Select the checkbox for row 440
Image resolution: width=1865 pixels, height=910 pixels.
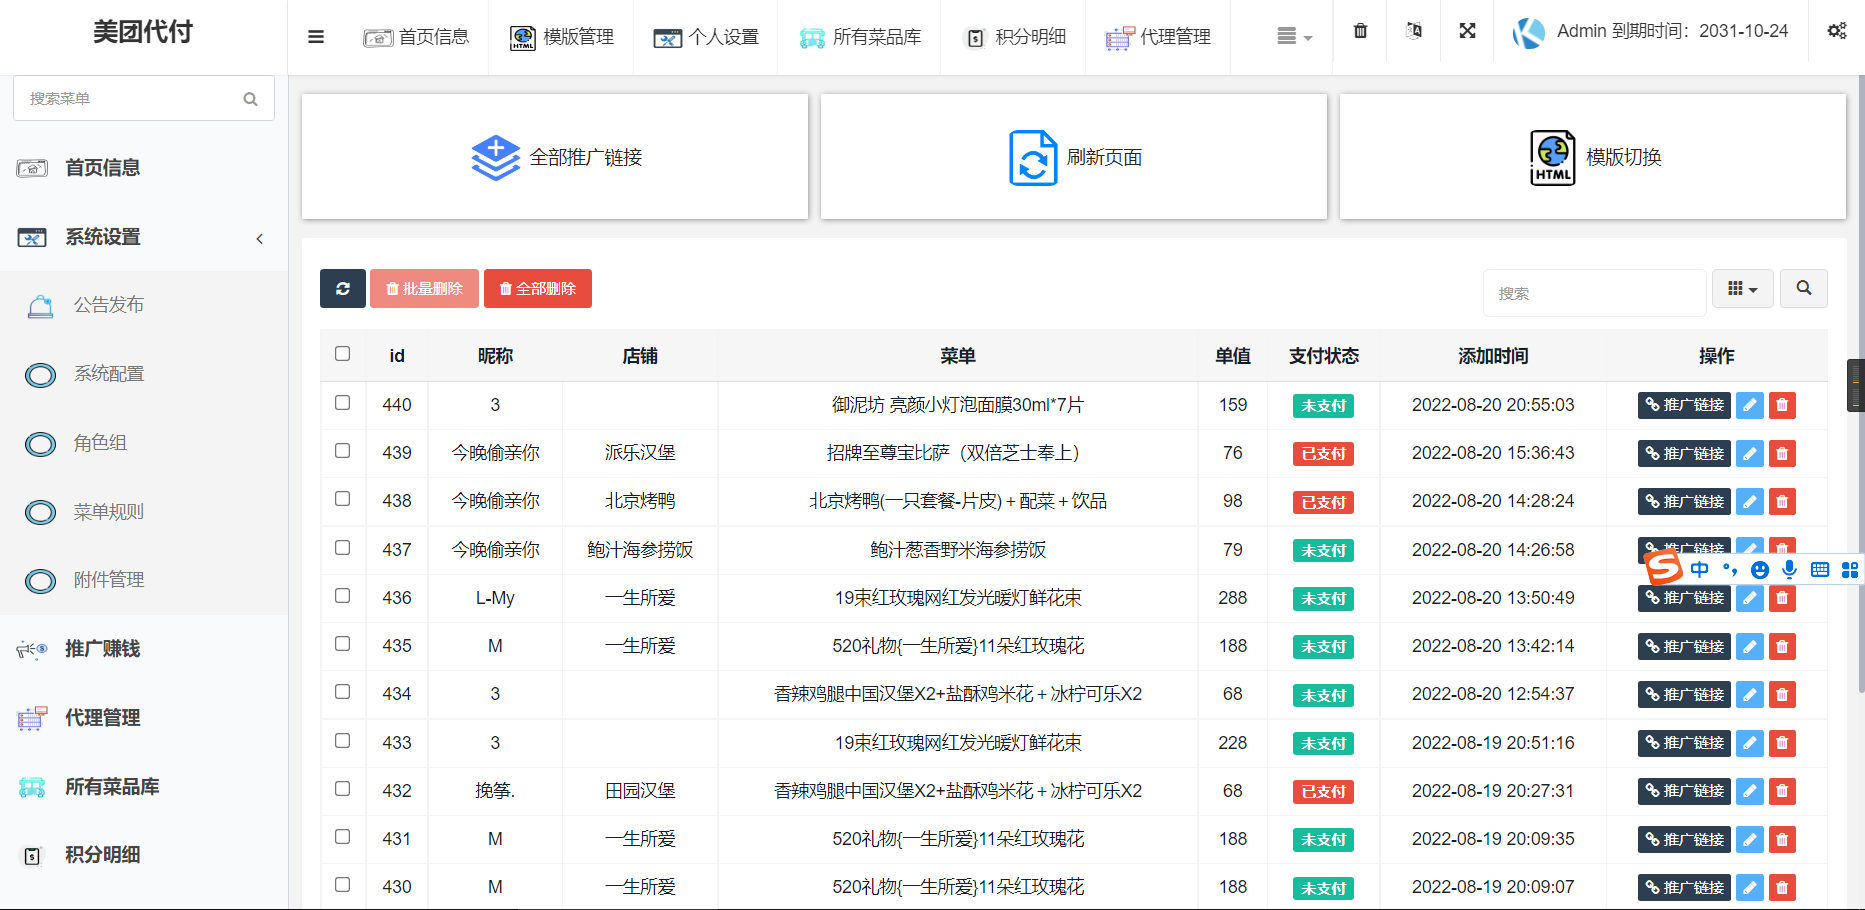(x=343, y=403)
